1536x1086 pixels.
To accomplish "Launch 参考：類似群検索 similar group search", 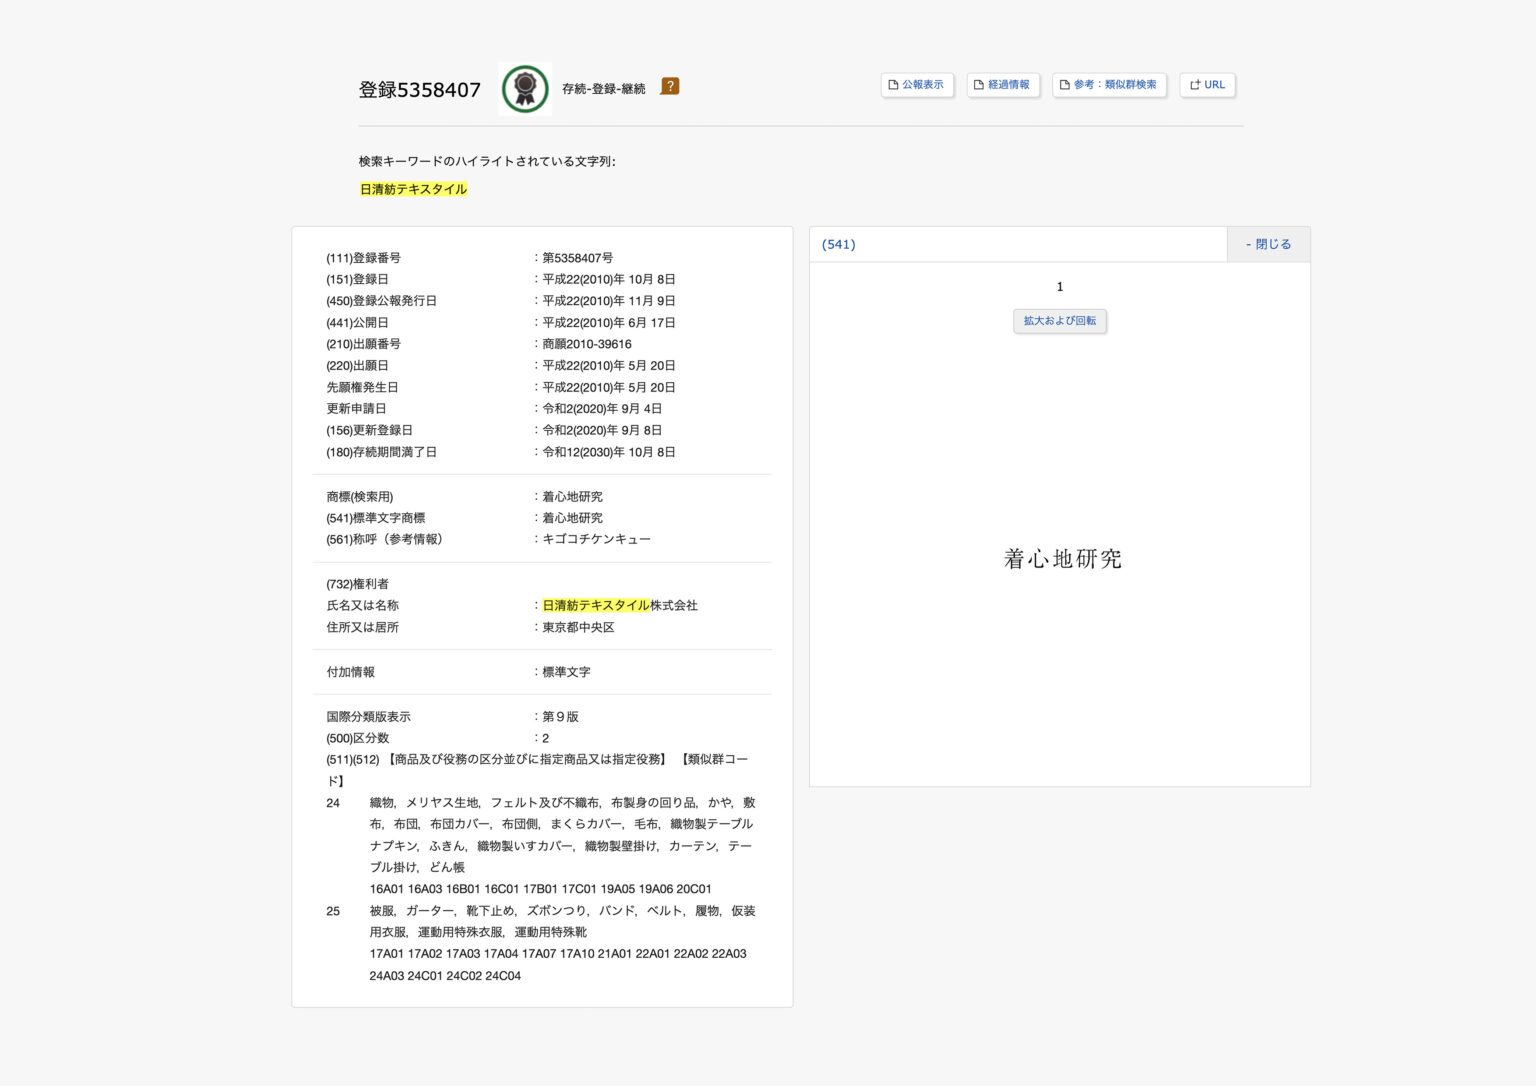I will coord(1109,85).
